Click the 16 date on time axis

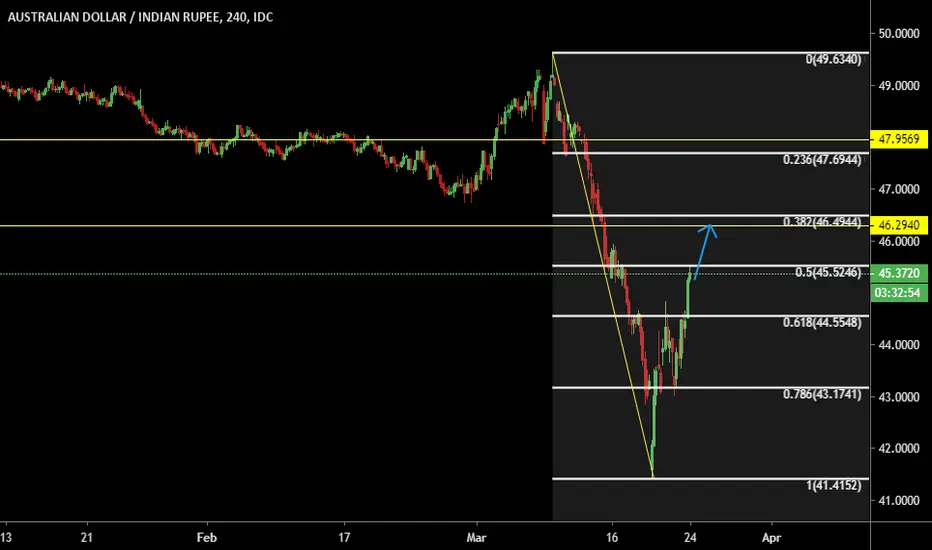[612, 538]
